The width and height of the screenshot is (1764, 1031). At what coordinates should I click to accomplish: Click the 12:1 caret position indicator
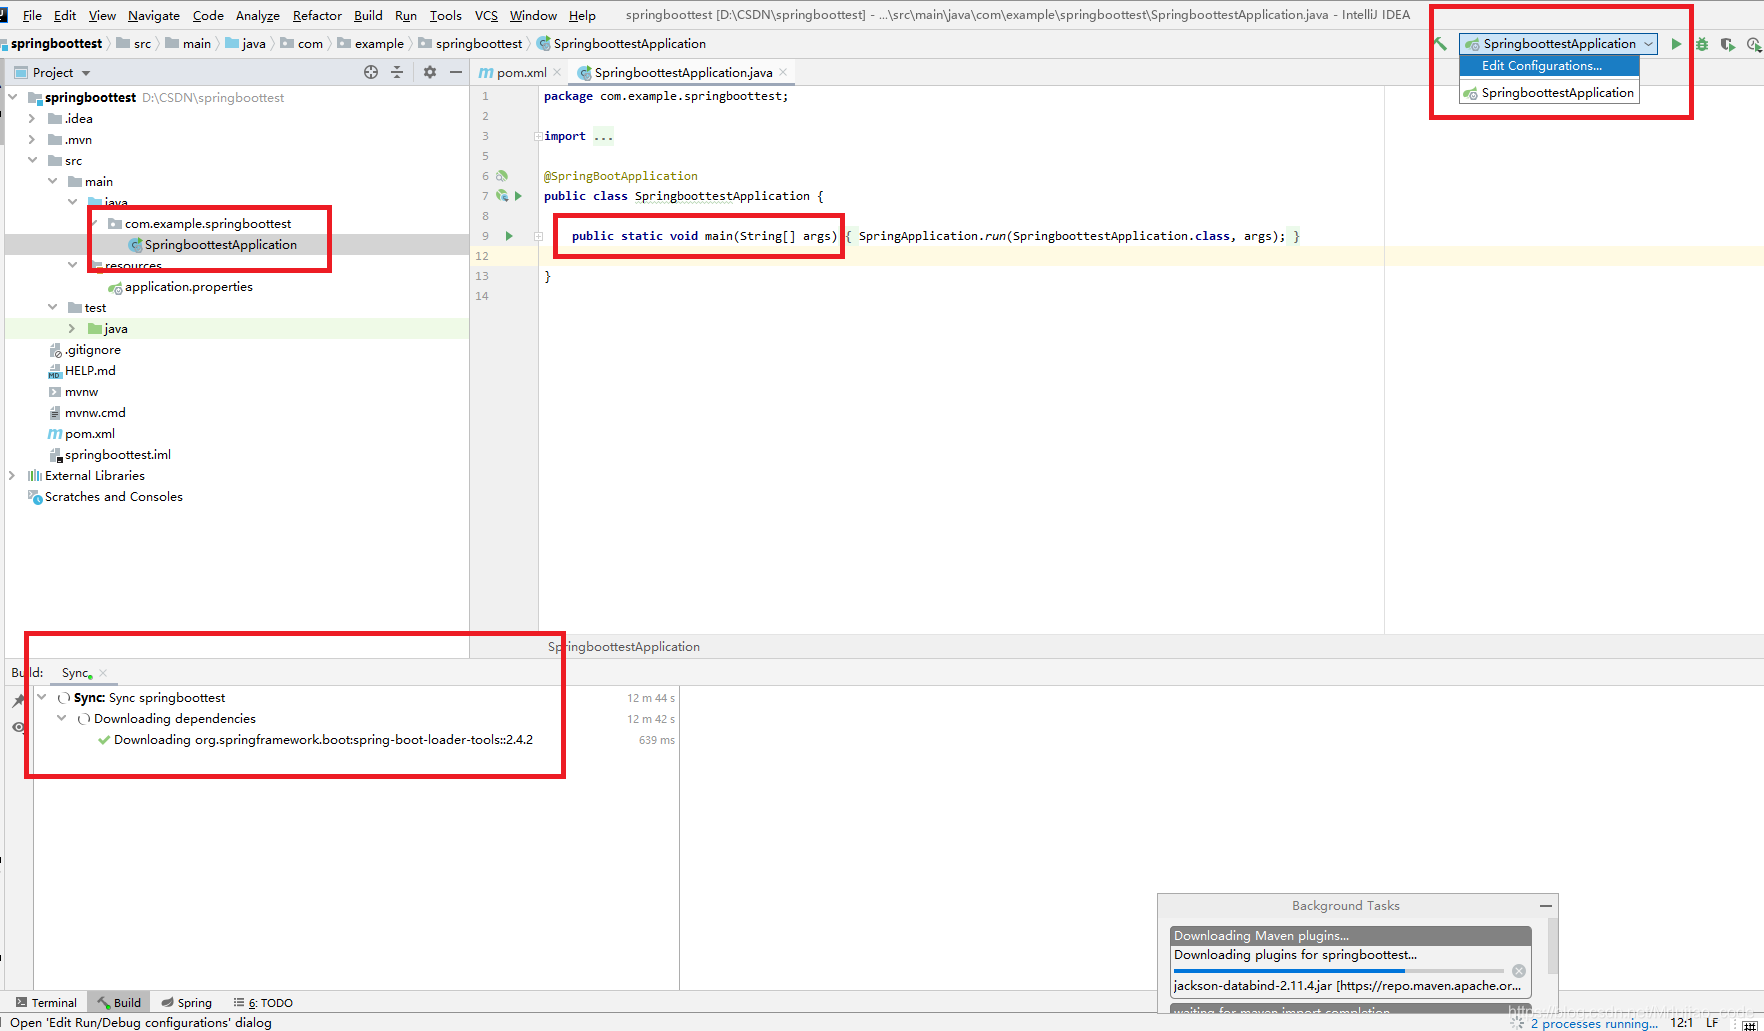(x=1681, y=1023)
